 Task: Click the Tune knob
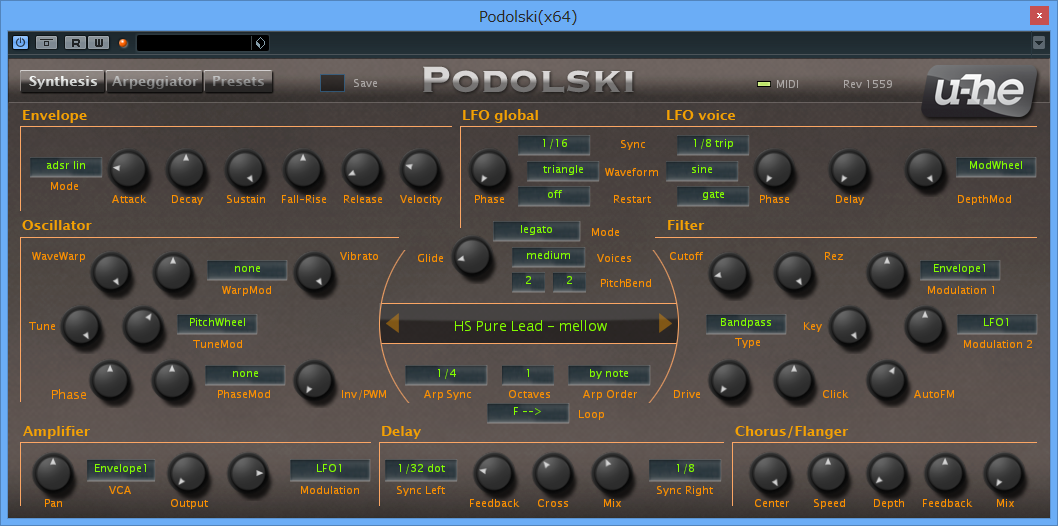coord(81,326)
